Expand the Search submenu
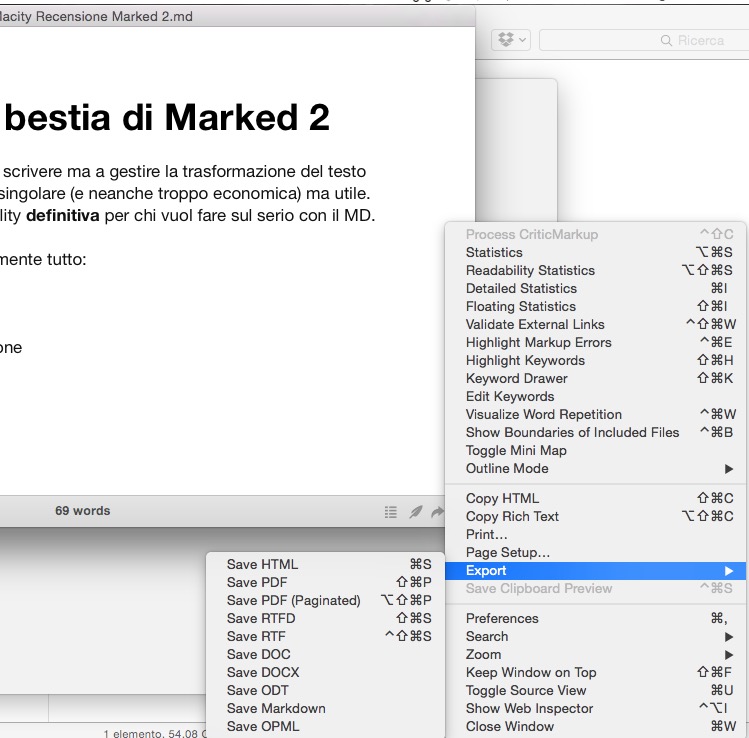Screen dimensions: 749x738 pos(595,637)
